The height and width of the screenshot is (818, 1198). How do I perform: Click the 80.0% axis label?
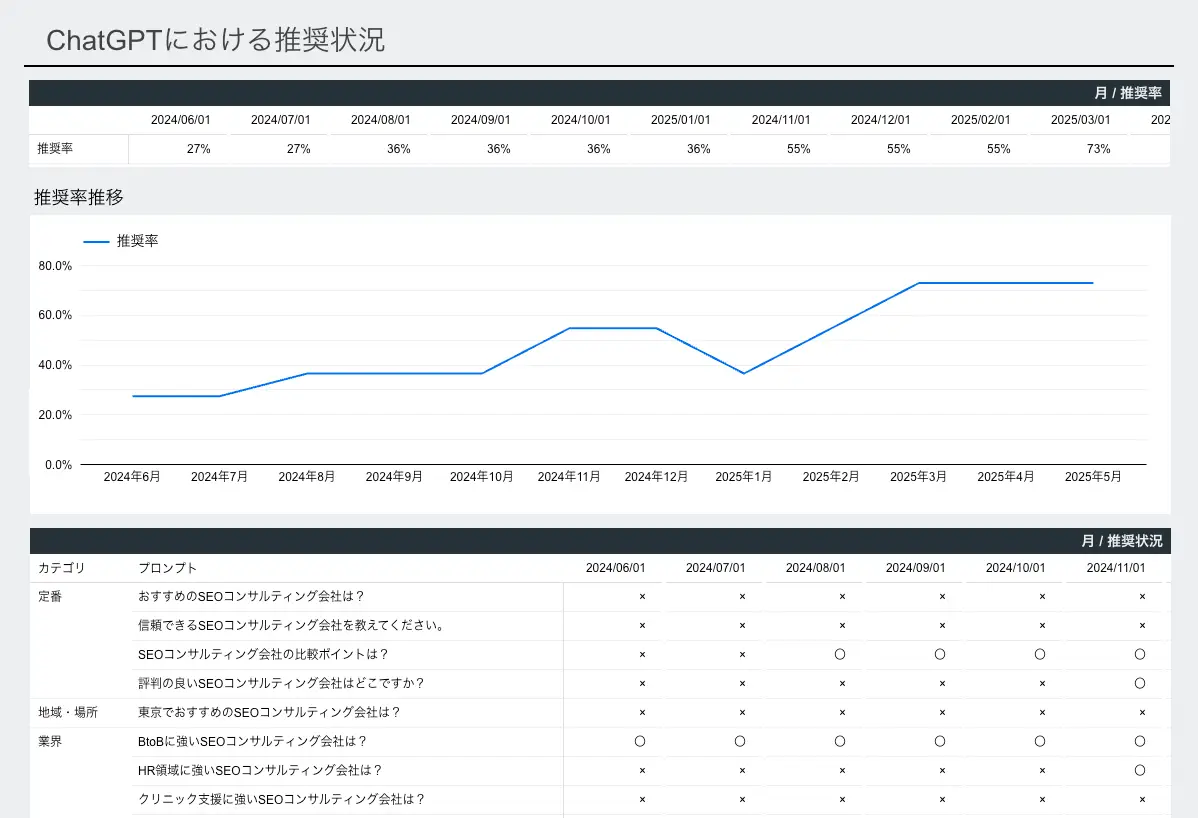click(x=55, y=266)
